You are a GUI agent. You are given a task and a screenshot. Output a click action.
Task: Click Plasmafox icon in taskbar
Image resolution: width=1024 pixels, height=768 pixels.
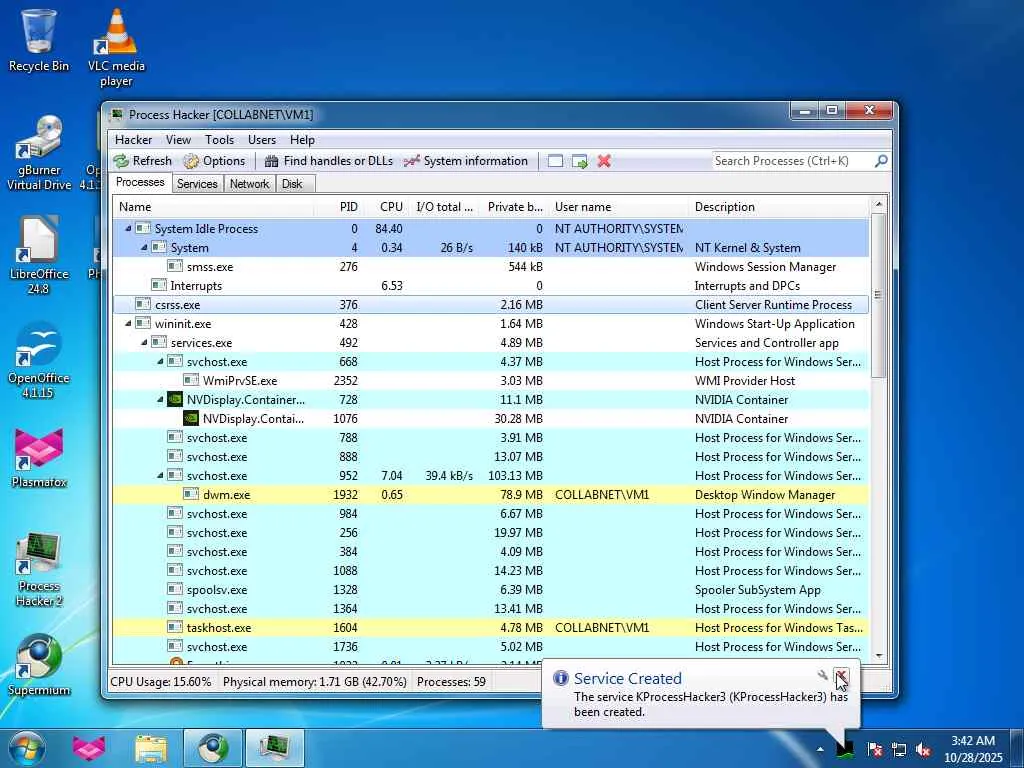point(89,748)
